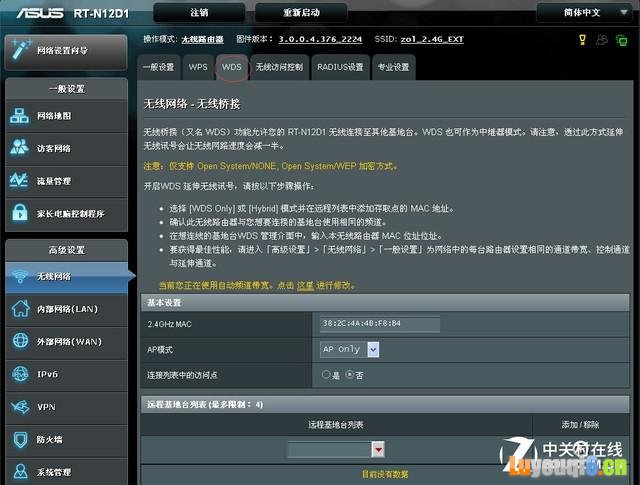This screenshot has width=640, height=485.
Task: Click the guest network people icon
Action: coord(19,147)
